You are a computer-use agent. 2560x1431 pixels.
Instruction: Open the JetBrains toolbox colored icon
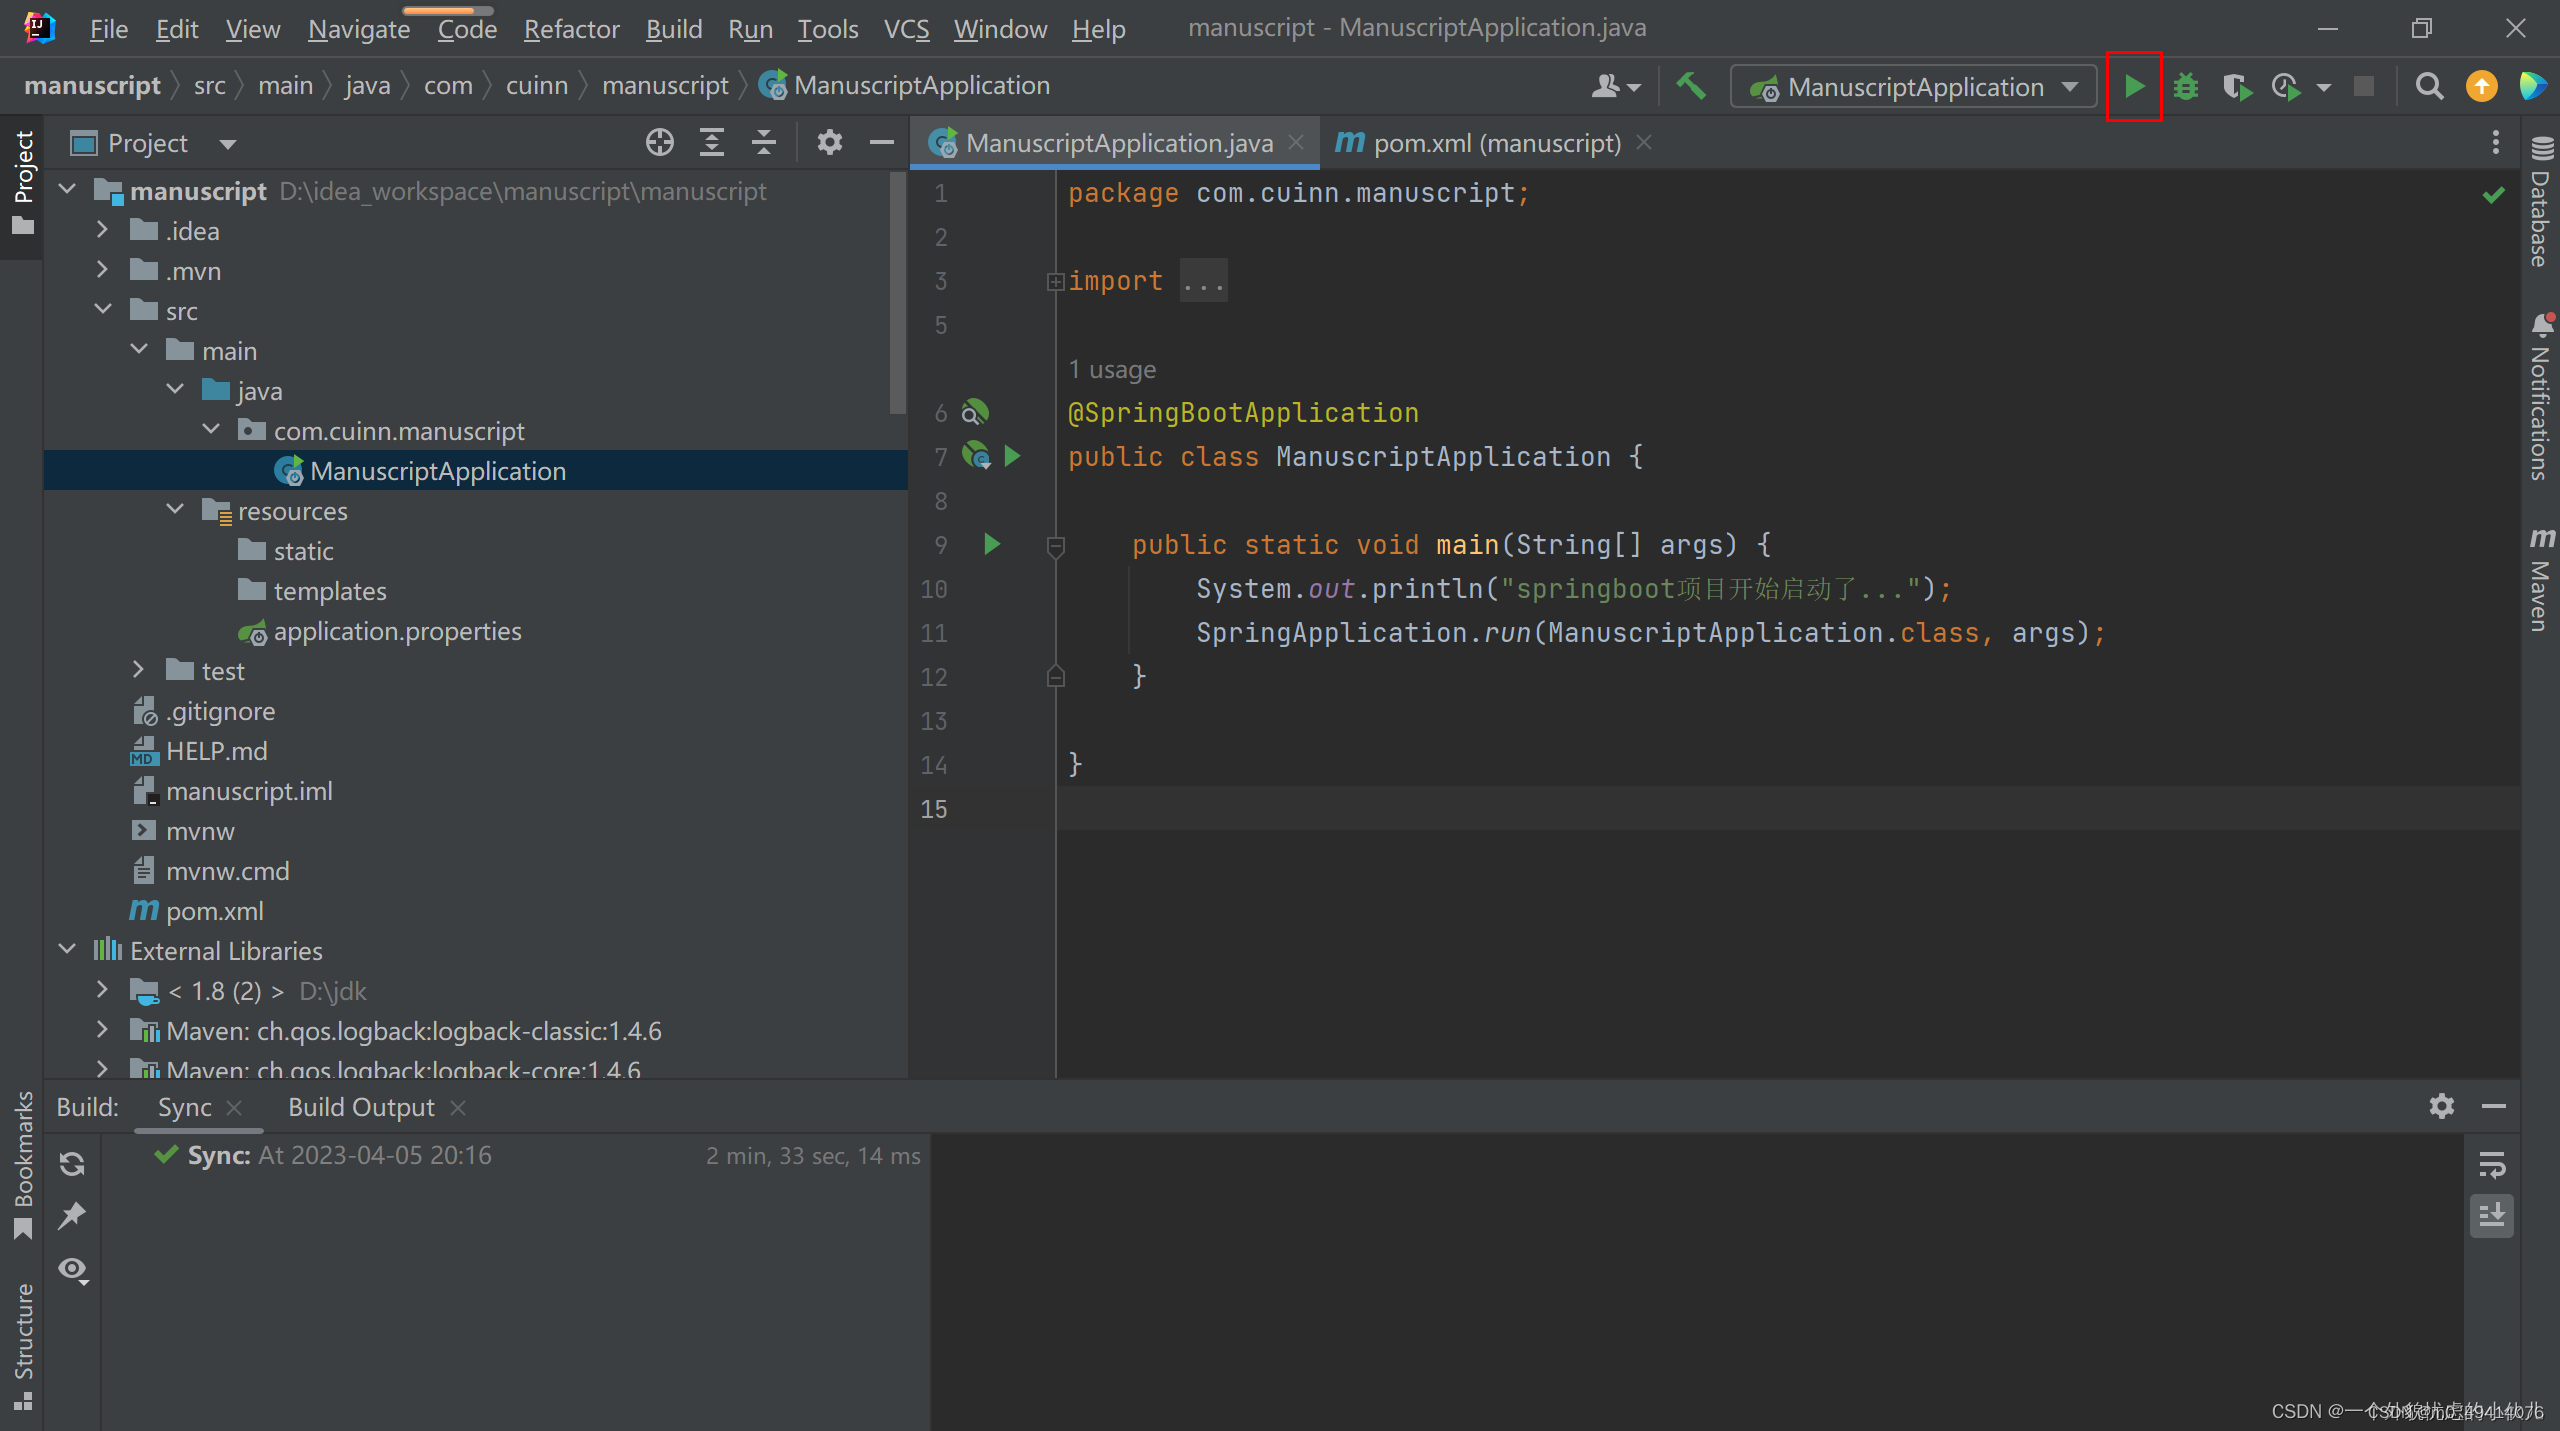pyautogui.click(x=2533, y=87)
